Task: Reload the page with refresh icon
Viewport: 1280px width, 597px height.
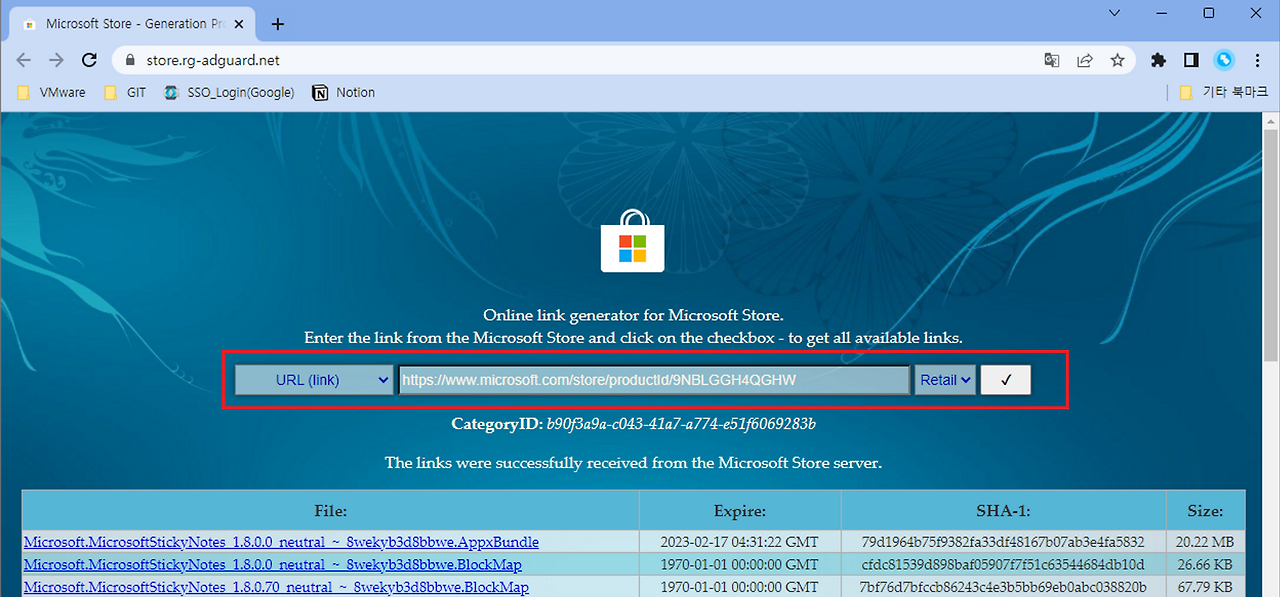Action: (x=89, y=60)
